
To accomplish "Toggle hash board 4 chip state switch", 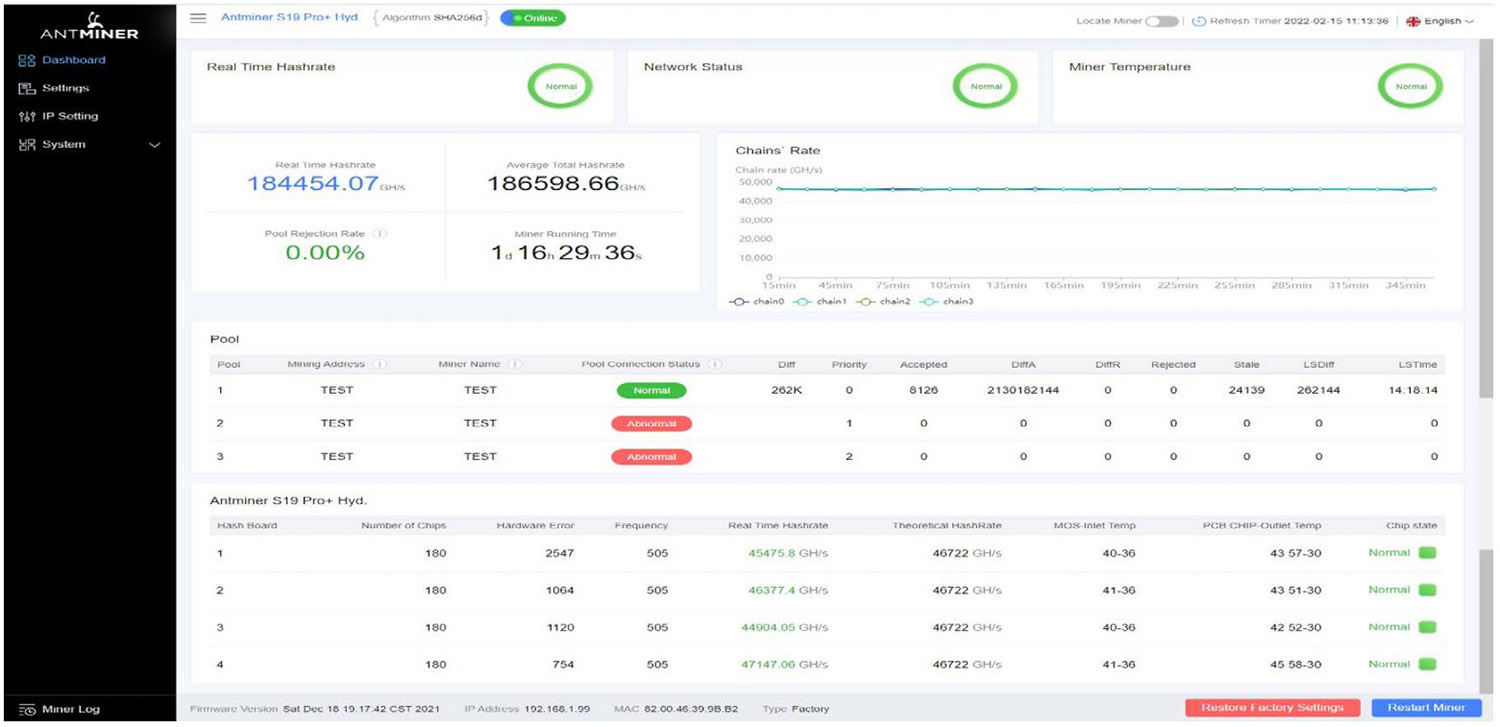I will click(x=1428, y=664).
